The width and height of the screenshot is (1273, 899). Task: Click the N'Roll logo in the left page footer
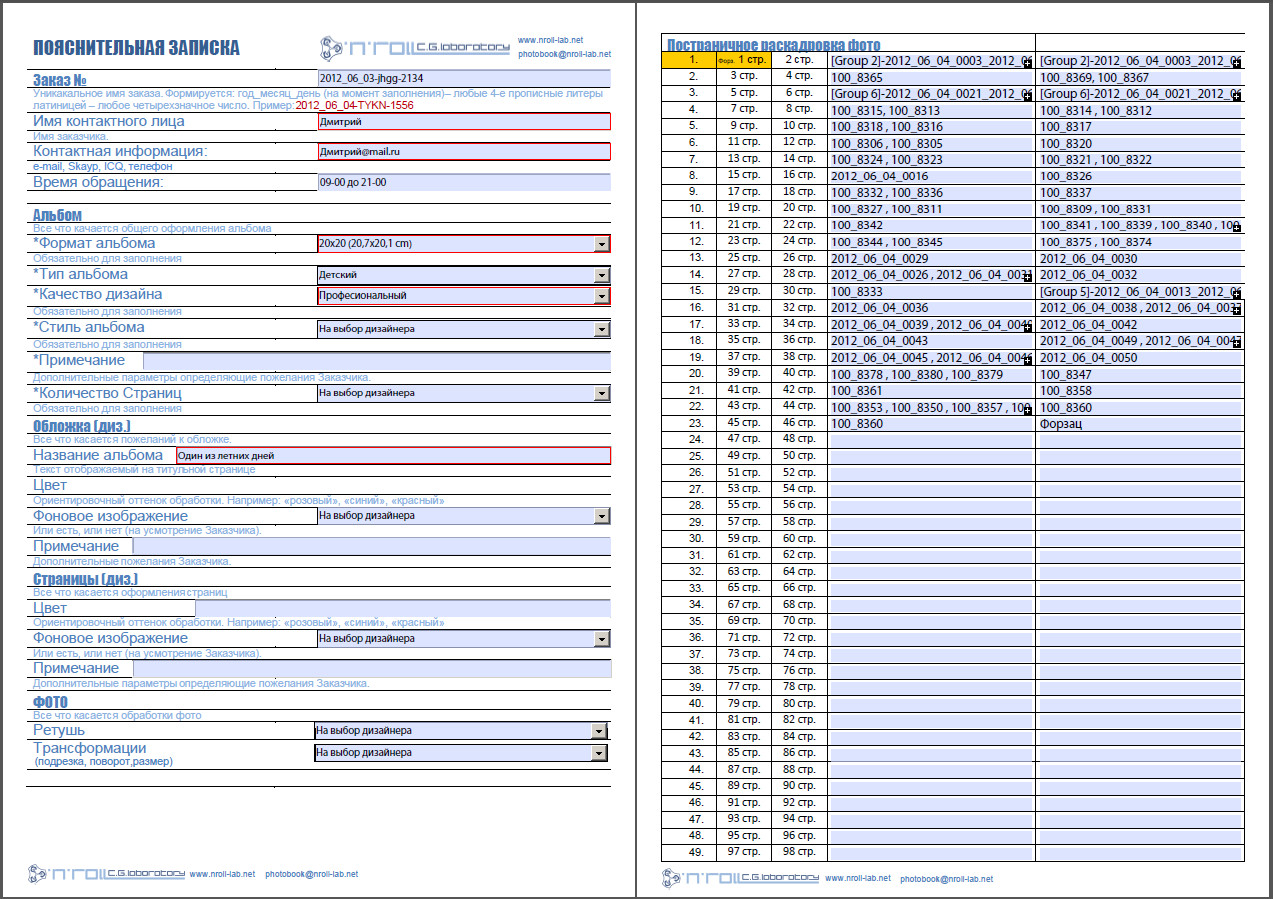(x=107, y=873)
